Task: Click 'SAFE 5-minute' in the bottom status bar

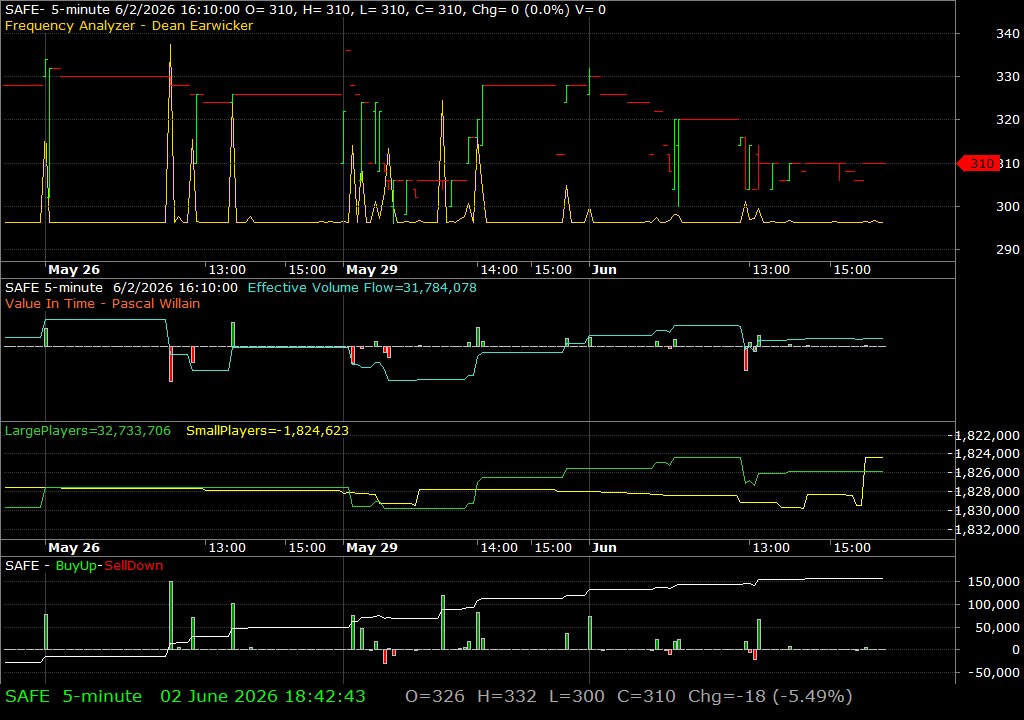Action: point(73,696)
